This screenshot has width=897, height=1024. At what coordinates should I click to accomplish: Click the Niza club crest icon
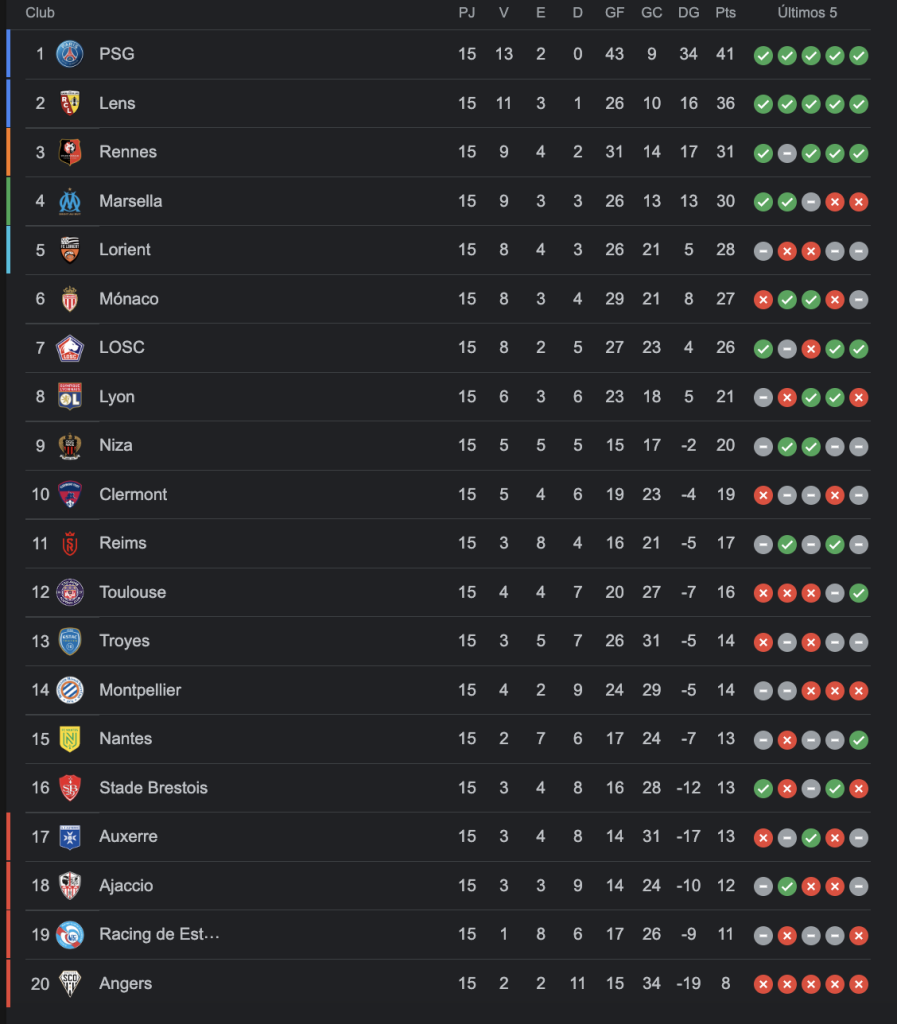70,446
